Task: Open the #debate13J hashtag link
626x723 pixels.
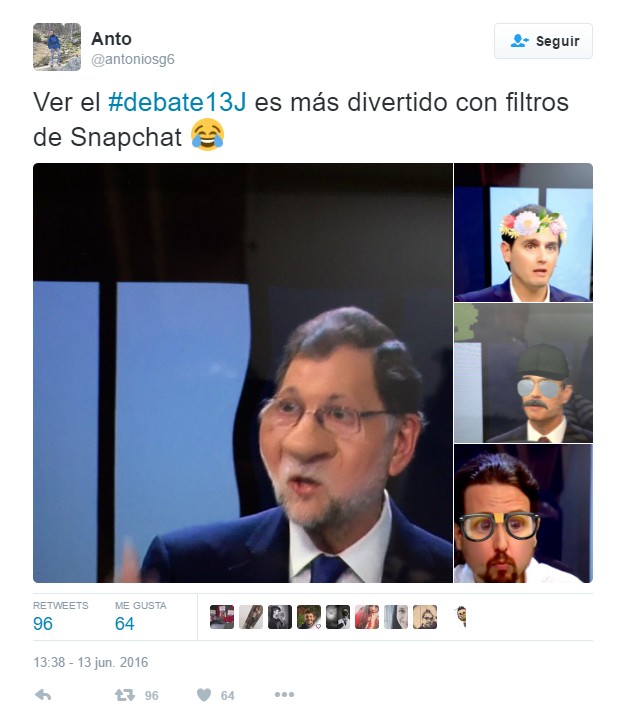Action: tap(177, 102)
